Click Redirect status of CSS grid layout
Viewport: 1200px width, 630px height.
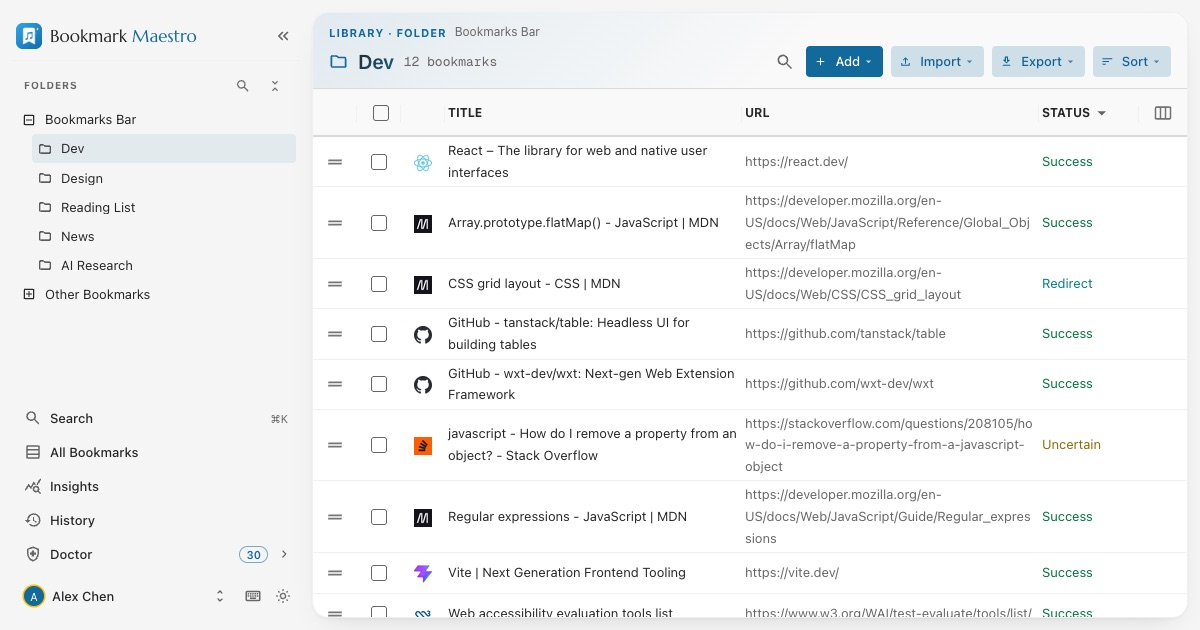click(1067, 284)
